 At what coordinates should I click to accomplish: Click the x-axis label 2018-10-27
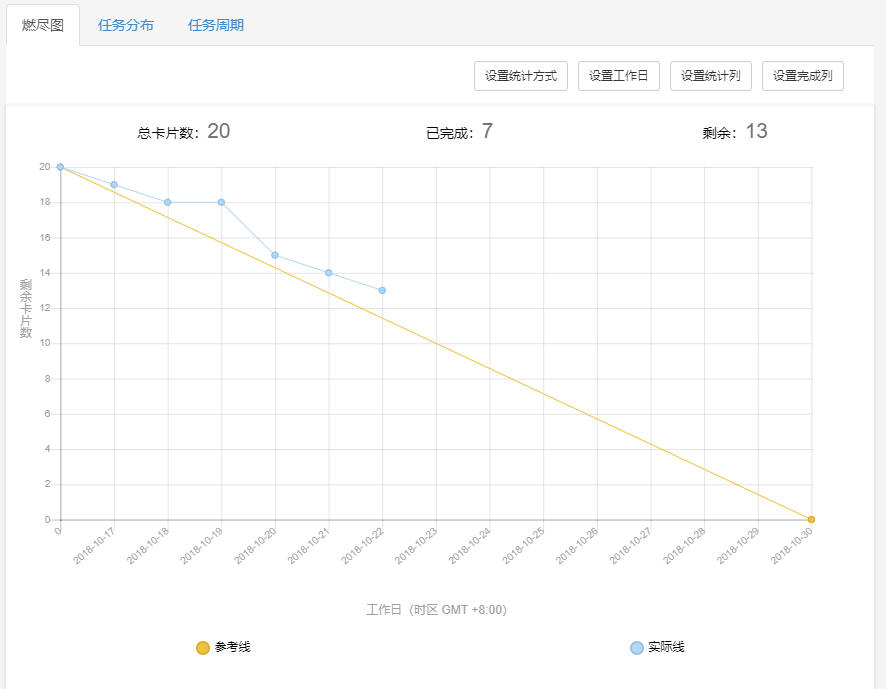point(631,546)
